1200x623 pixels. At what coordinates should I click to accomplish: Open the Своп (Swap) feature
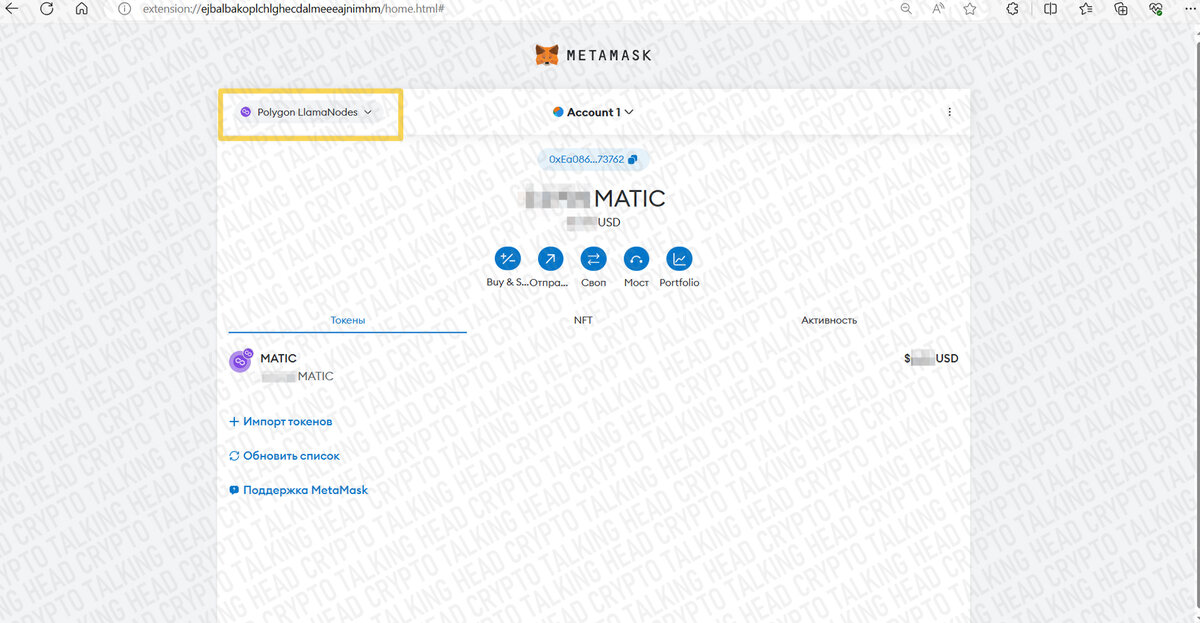pos(593,258)
